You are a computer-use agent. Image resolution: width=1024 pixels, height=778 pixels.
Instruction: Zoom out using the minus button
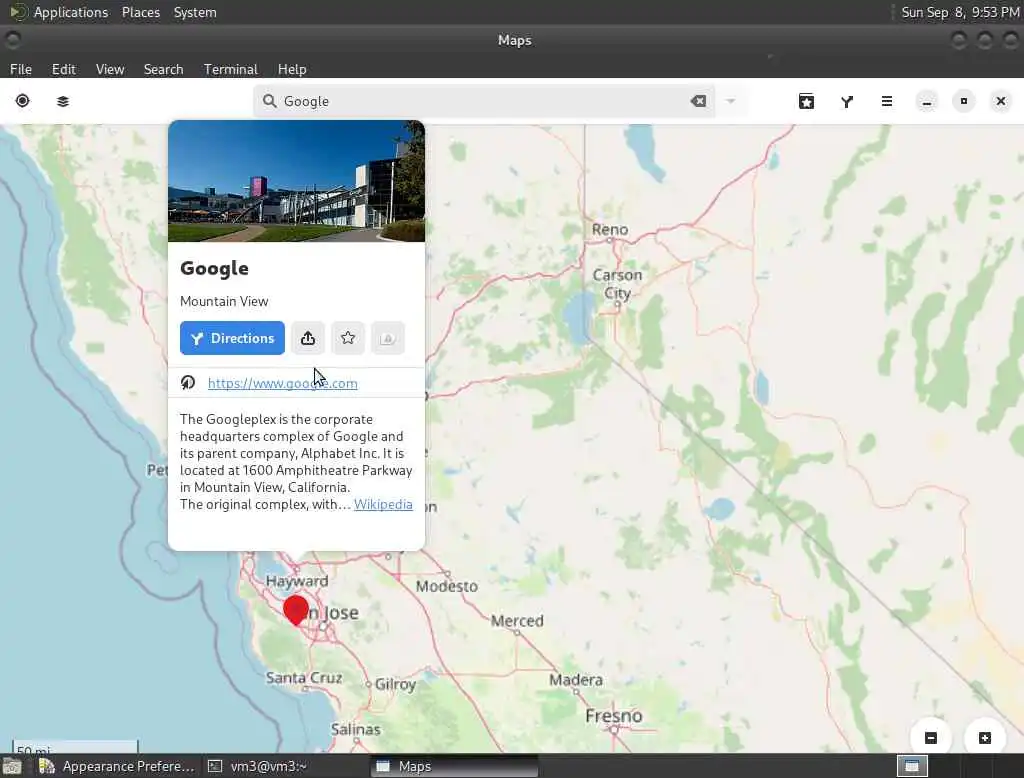coord(931,737)
